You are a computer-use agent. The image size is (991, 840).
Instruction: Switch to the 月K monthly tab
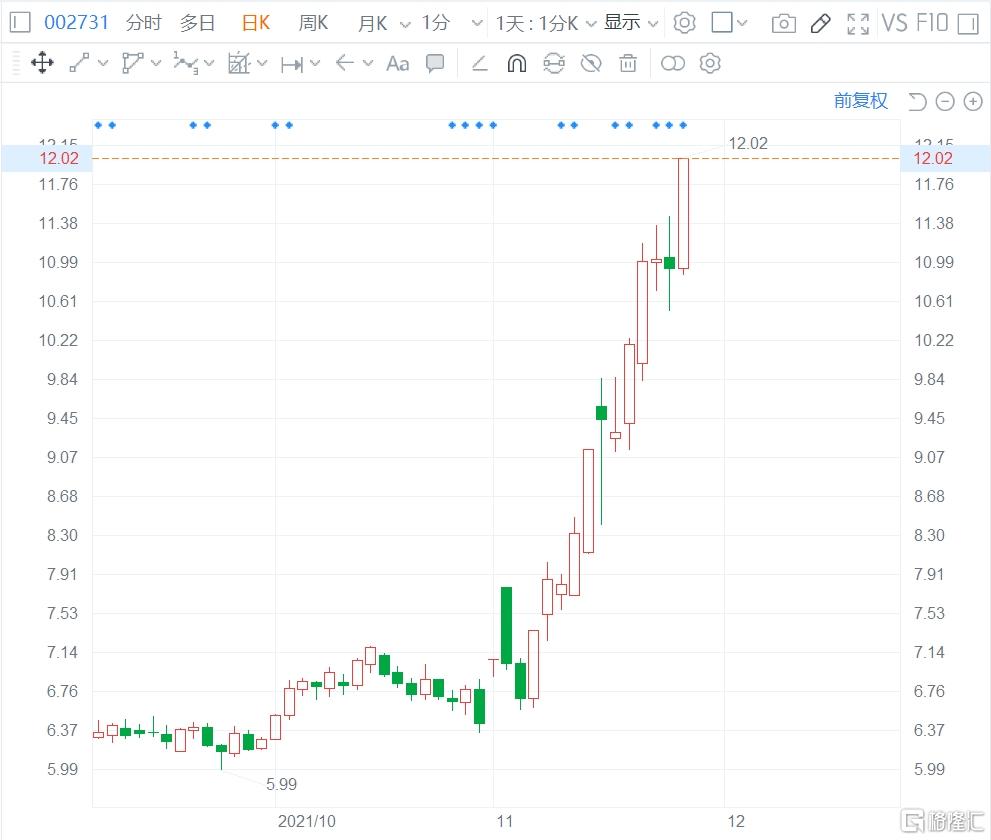[372, 23]
